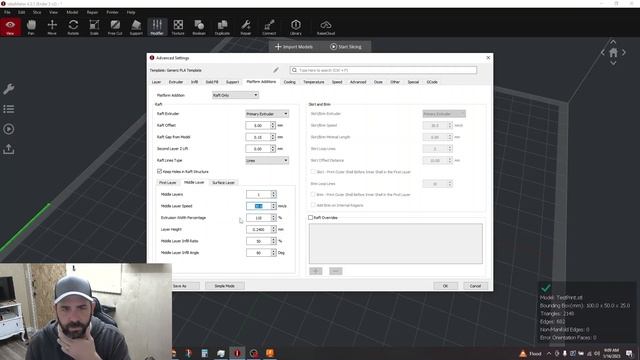The width and height of the screenshot is (640, 360).
Task: Click the settings search field
Action: pyautogui.click(x=383, y=70)
